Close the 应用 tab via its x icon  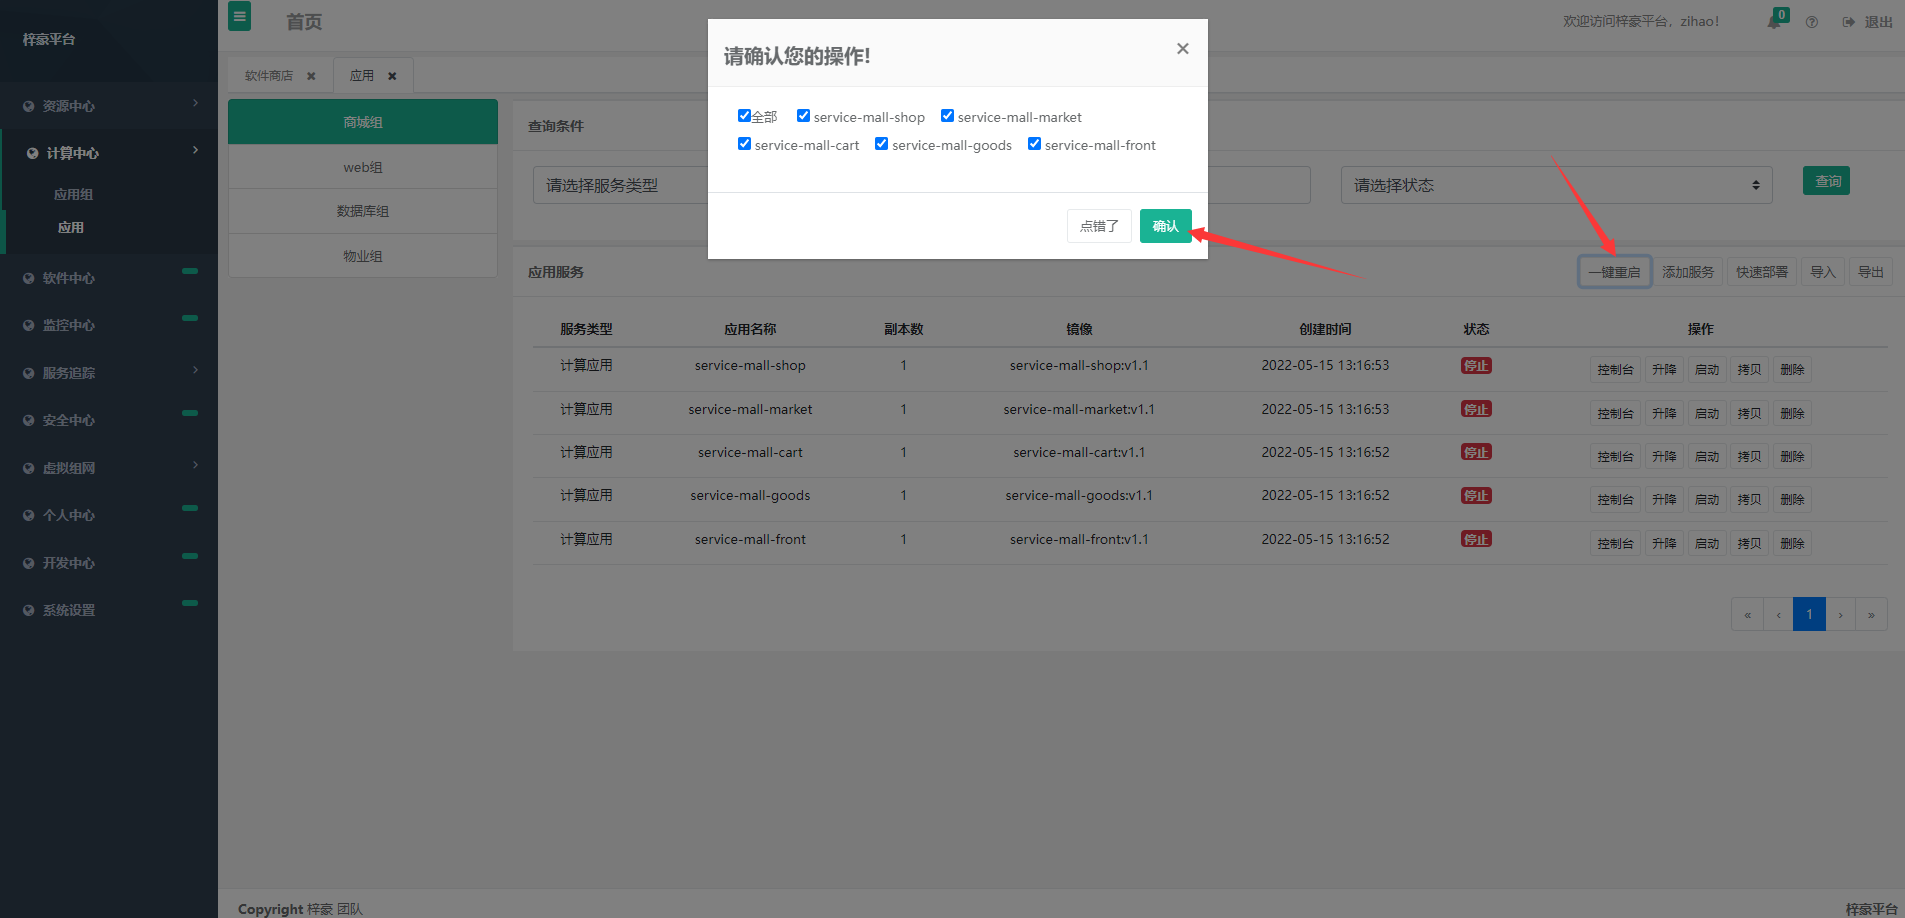coord(392,76)
